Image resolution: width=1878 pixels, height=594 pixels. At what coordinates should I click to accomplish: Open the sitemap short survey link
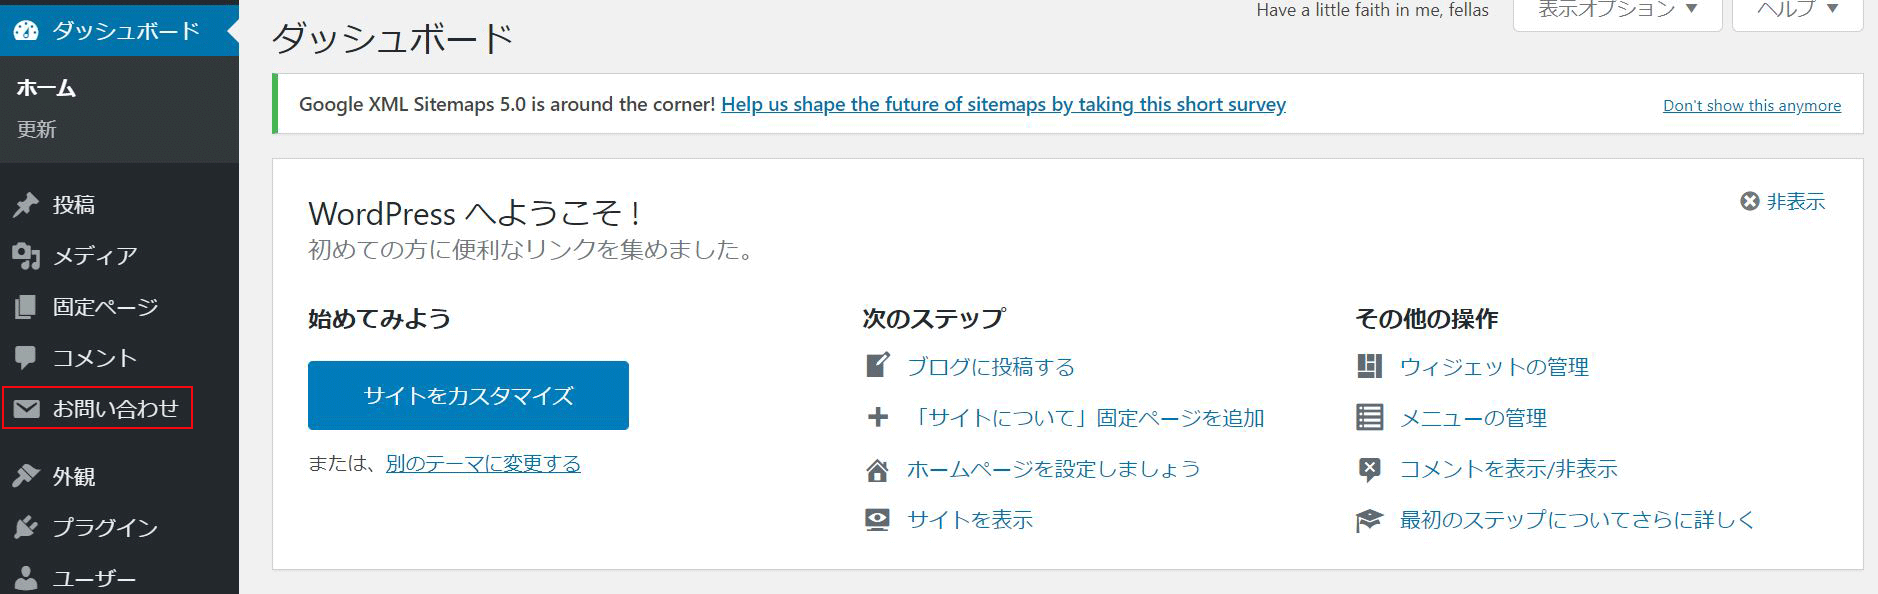1003,105
